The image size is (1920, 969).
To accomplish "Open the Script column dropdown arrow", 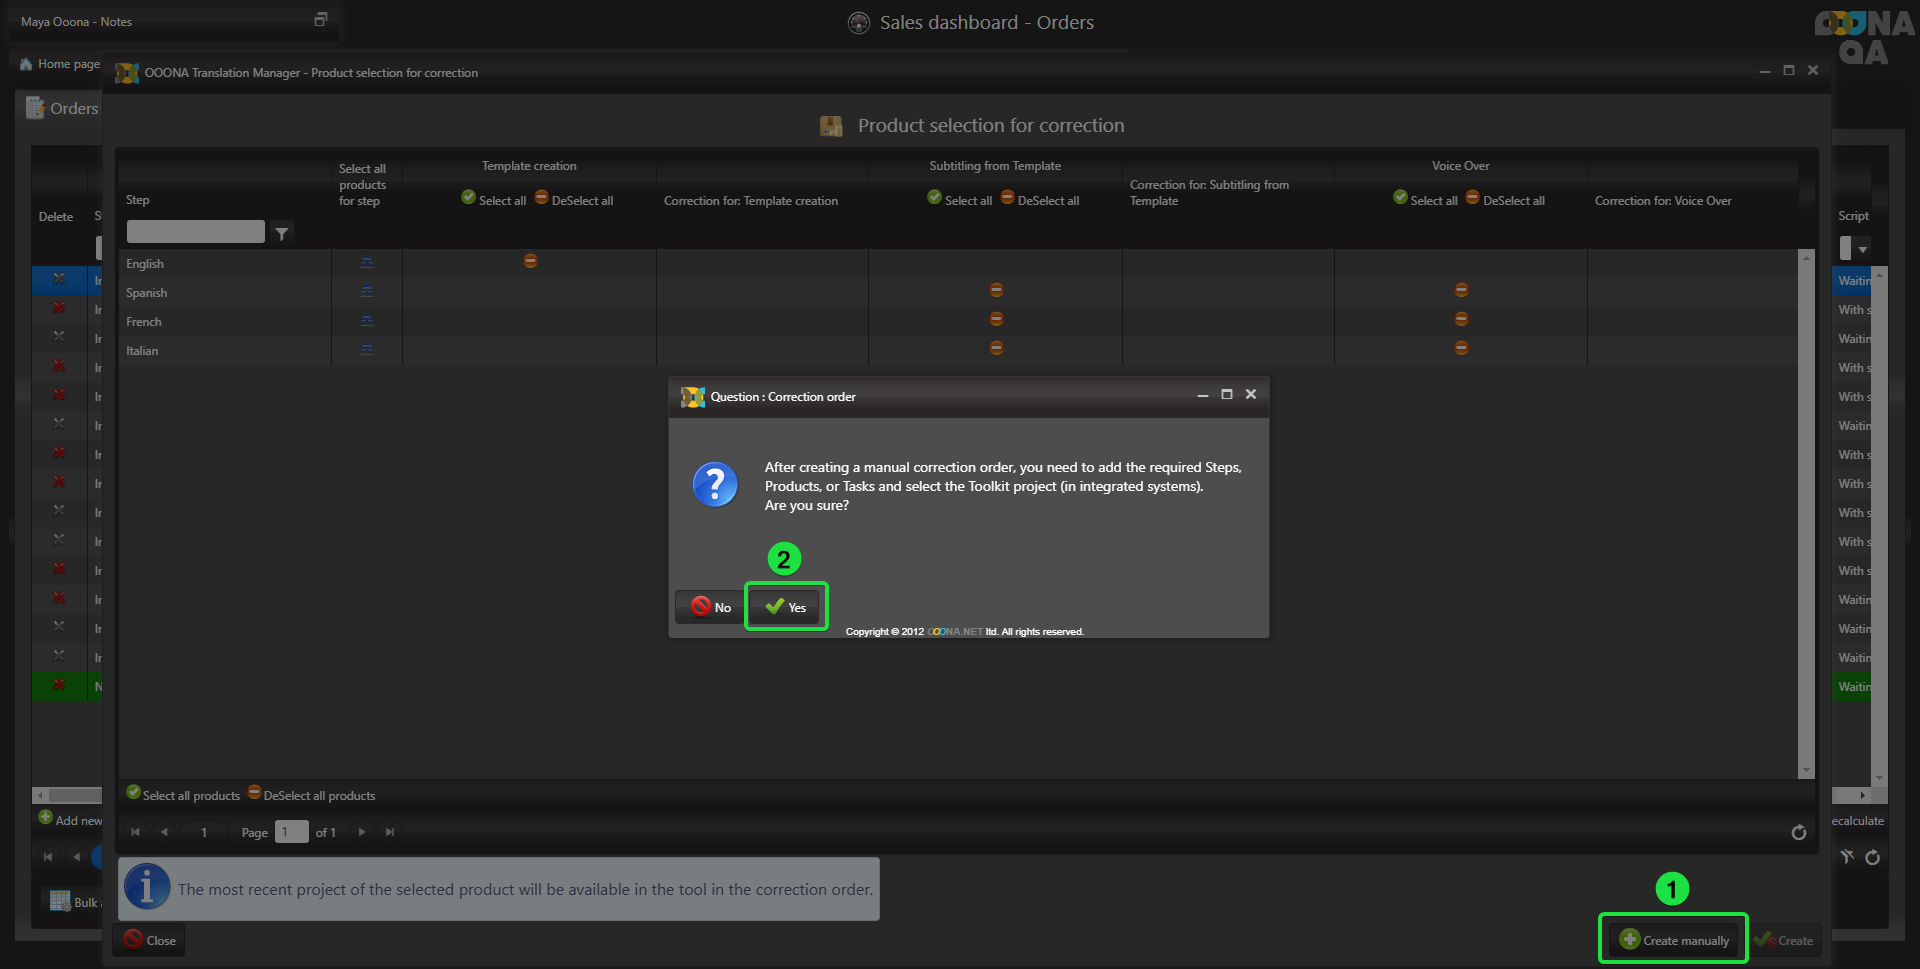I will pos(1862,248).
